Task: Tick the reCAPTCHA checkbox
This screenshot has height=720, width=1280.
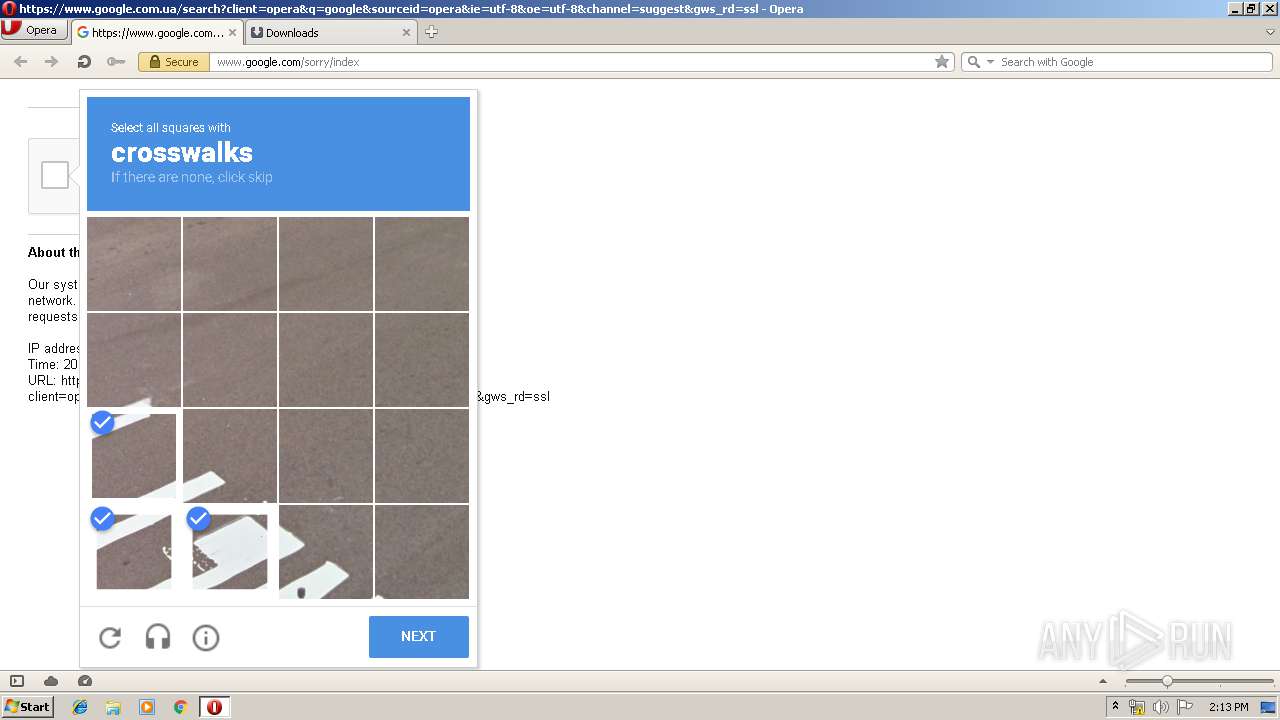Action: pos(55,175)
